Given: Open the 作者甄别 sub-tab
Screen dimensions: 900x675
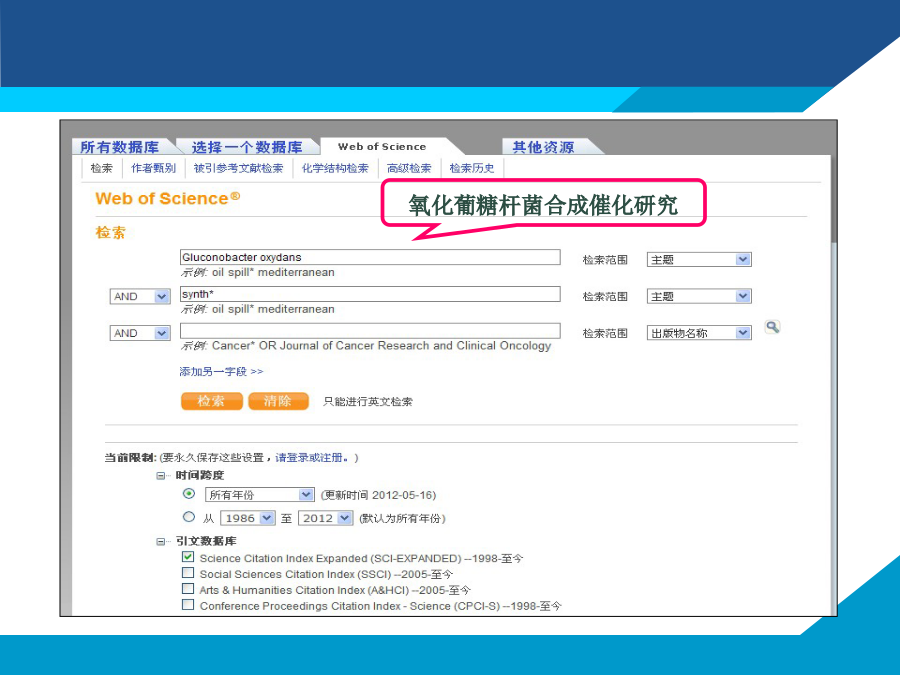Looking at the screenshot, I should point(153,168).
